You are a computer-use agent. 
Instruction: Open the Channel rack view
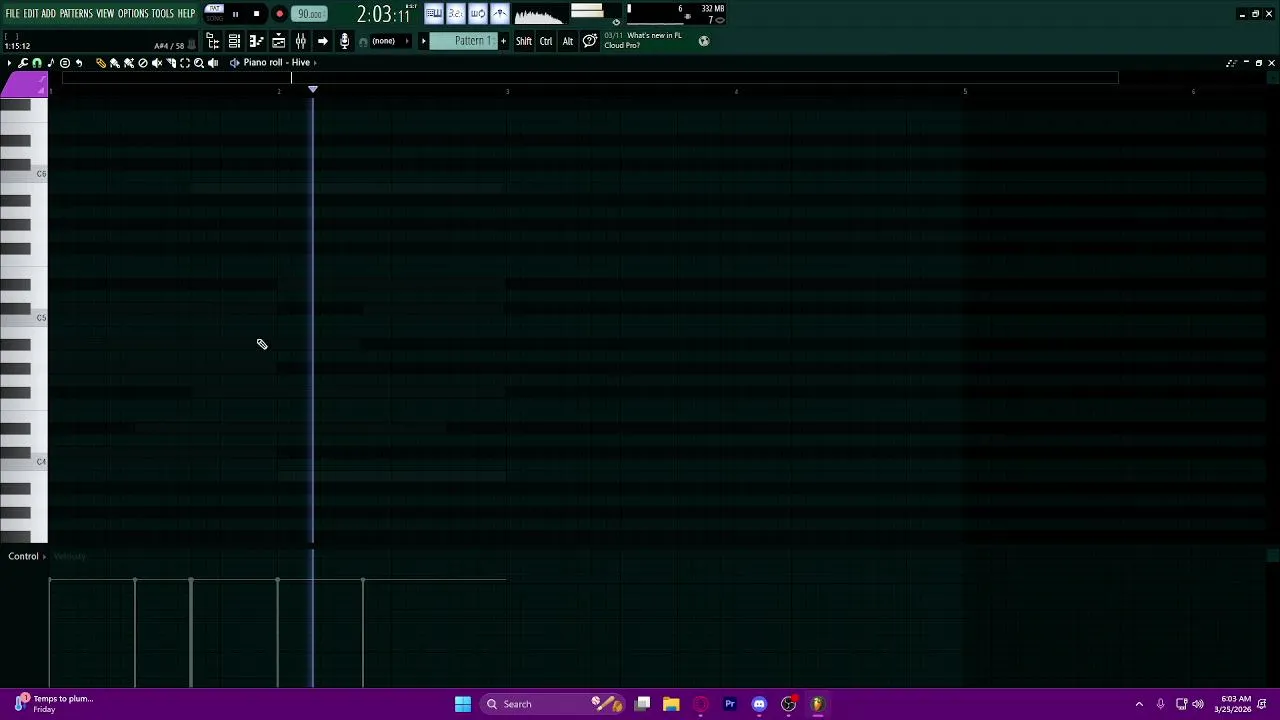point(234,41)
